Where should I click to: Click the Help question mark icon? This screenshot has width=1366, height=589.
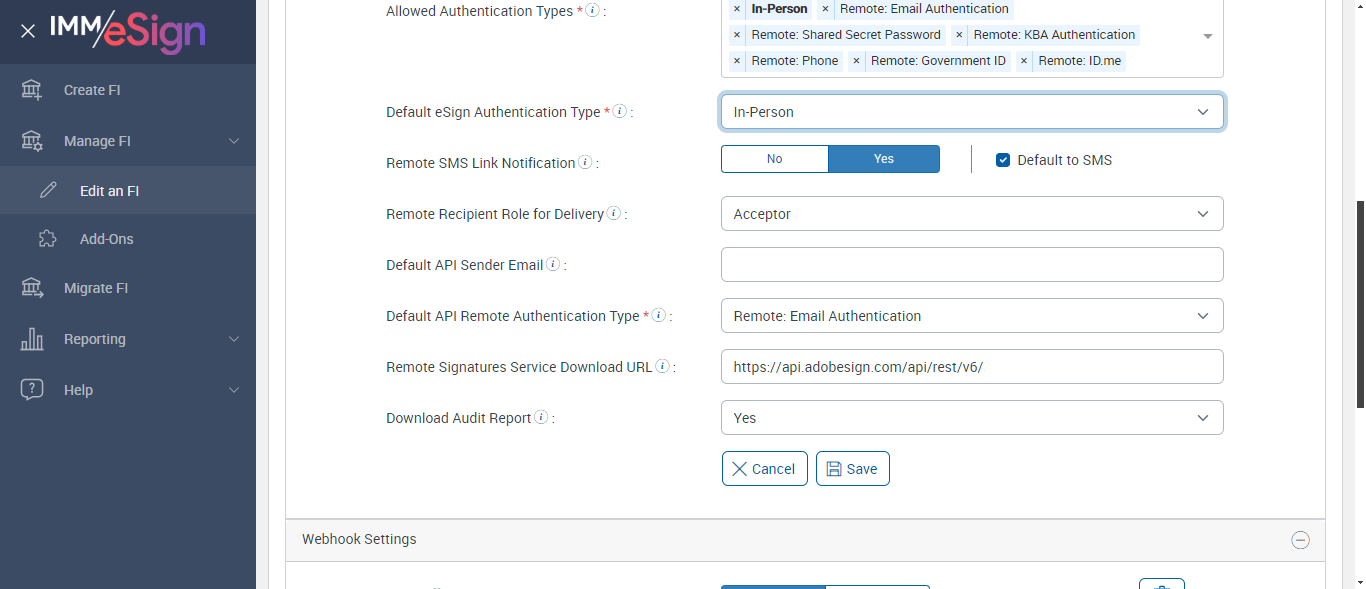[x=32, y=390]
